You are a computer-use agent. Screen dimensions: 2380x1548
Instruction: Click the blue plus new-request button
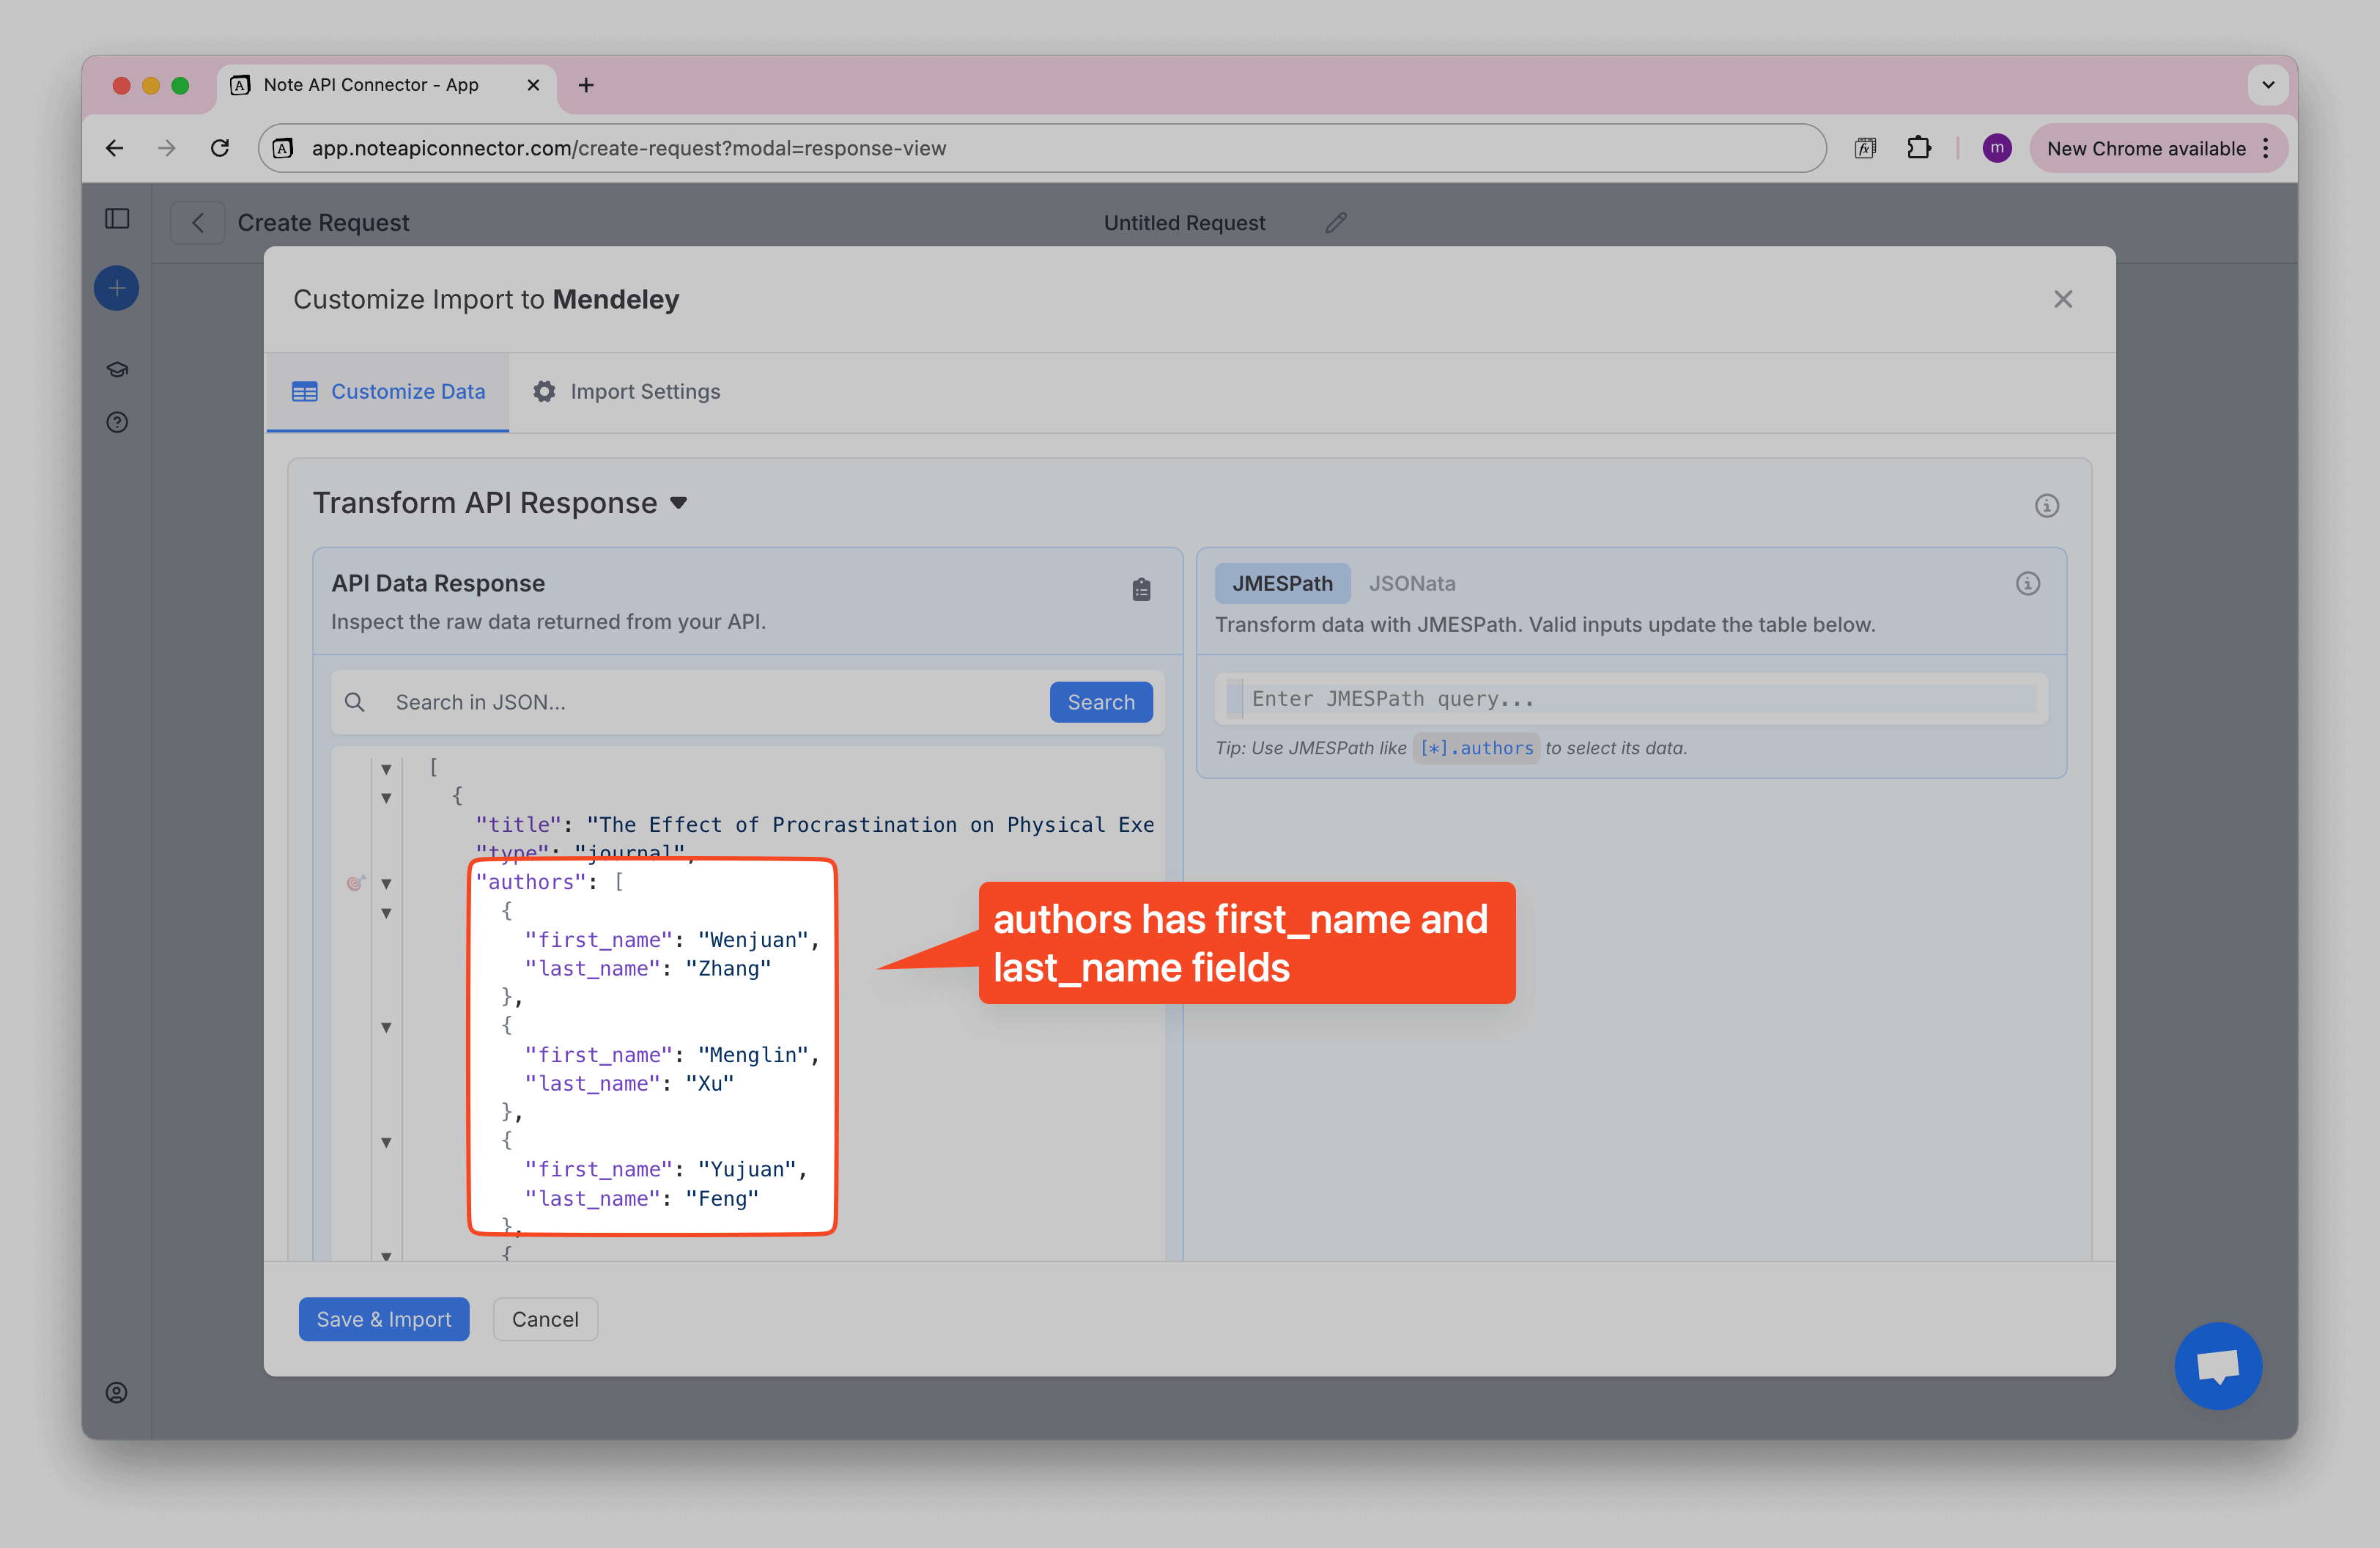[117, 289]
